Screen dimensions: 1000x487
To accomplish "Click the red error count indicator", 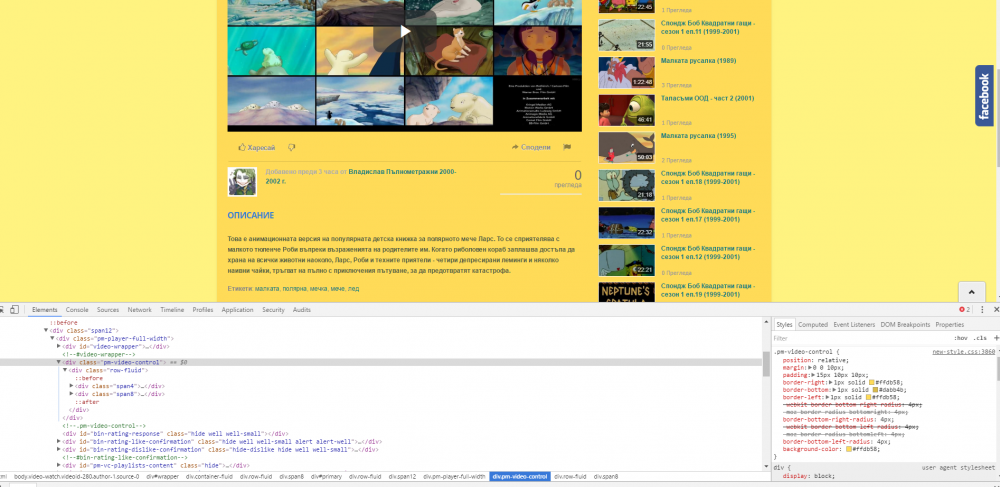I will click(x=964, y=310).
